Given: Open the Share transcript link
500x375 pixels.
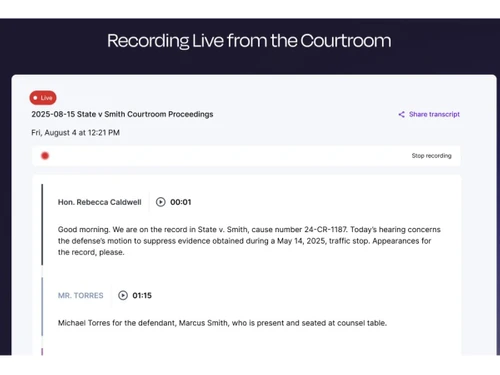Looking at the screenshot, I should click(x=434, y=114).
